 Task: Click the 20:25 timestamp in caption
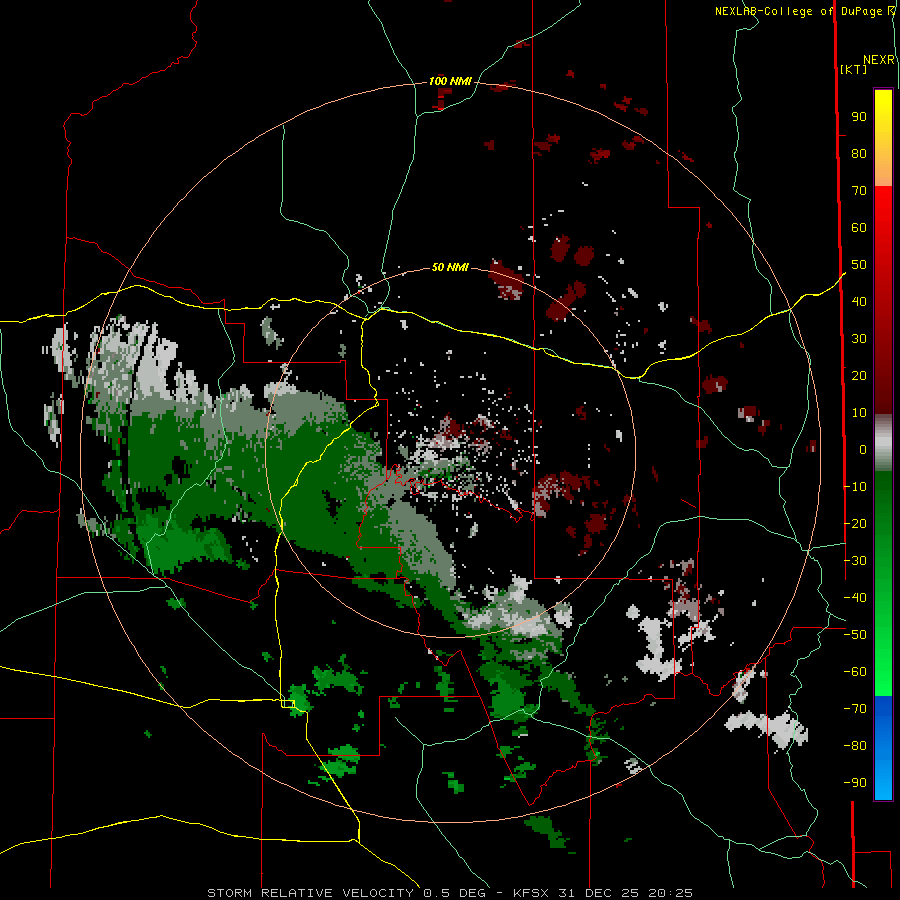coord(670,893)
